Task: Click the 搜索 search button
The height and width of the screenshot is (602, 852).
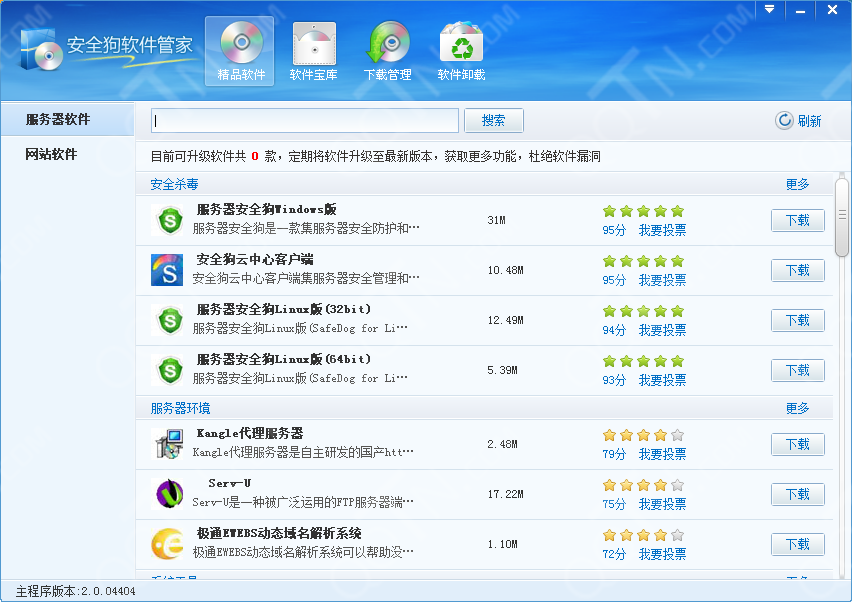Action: pyautogui.click(x=494, y=120)
